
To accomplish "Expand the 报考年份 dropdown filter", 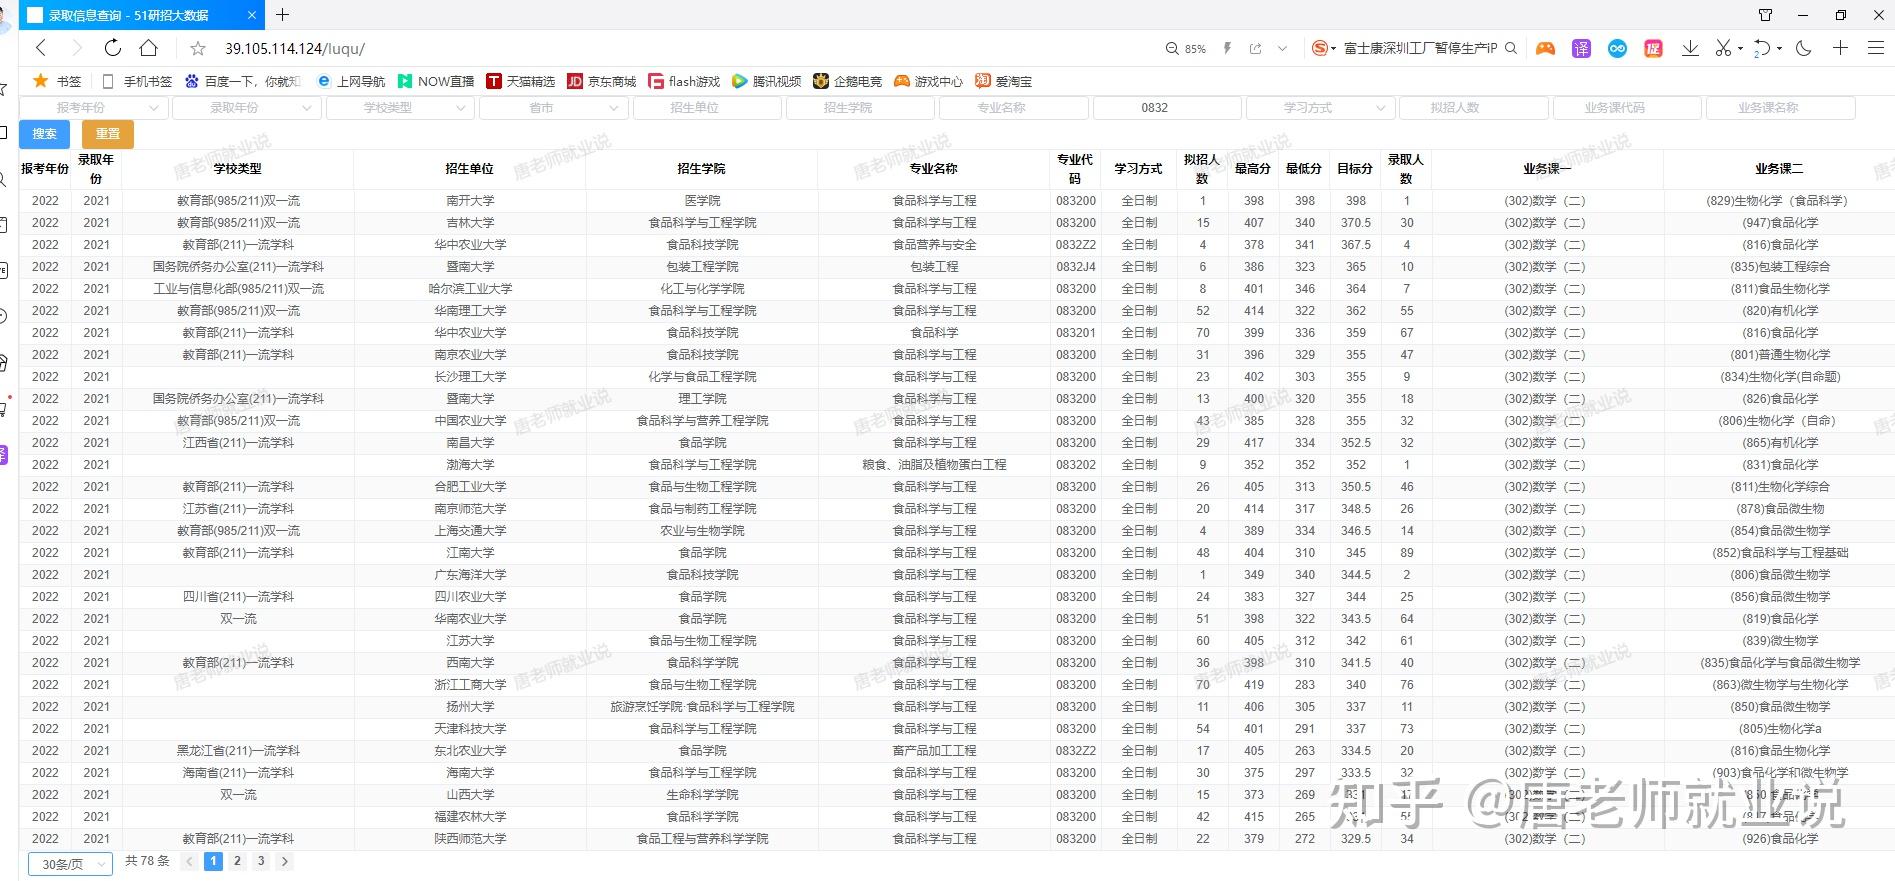I will point(93,108).
